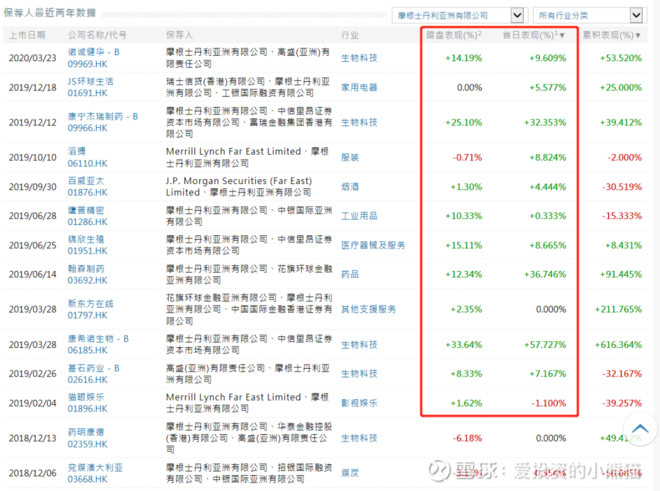Image resolution: width=660 pixels, height=491 pixels.
Task: Open industry link 药品
Action: 350,275
